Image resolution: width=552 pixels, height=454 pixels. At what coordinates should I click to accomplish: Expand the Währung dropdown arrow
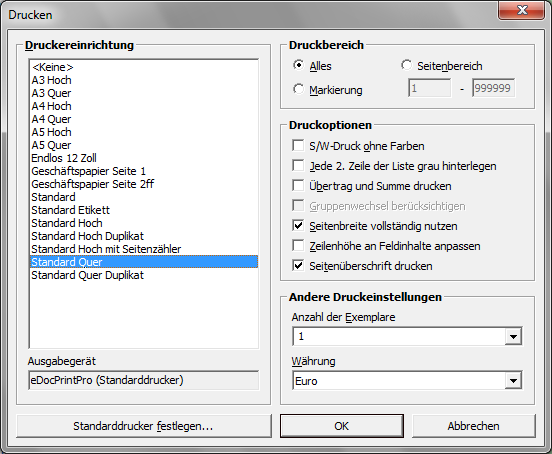pos(513,380)
